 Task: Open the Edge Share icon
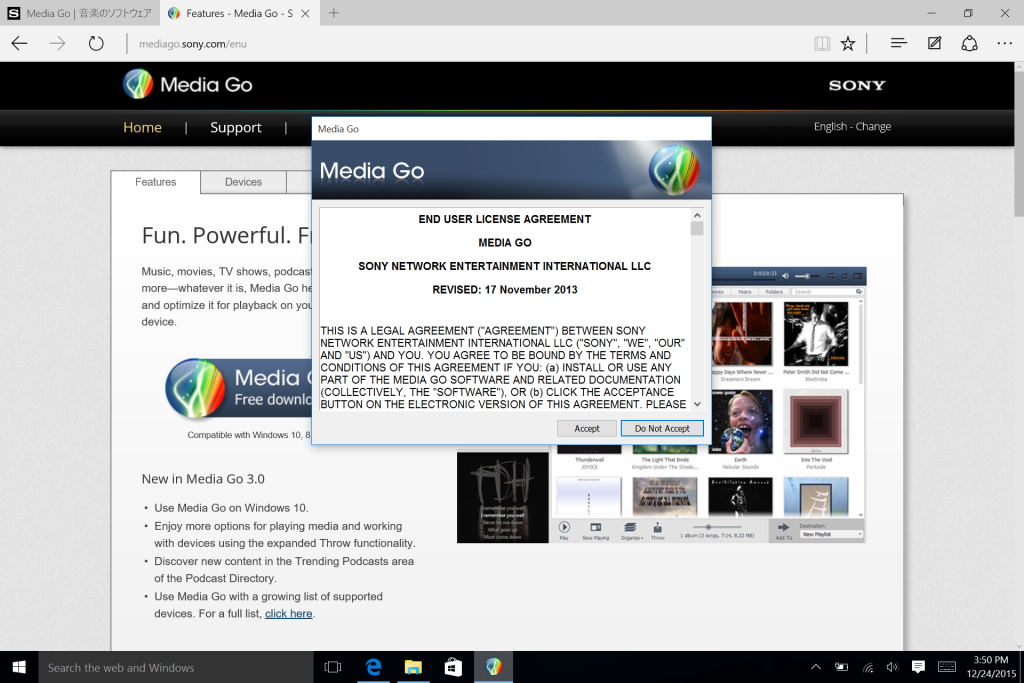tap(969, 44)
